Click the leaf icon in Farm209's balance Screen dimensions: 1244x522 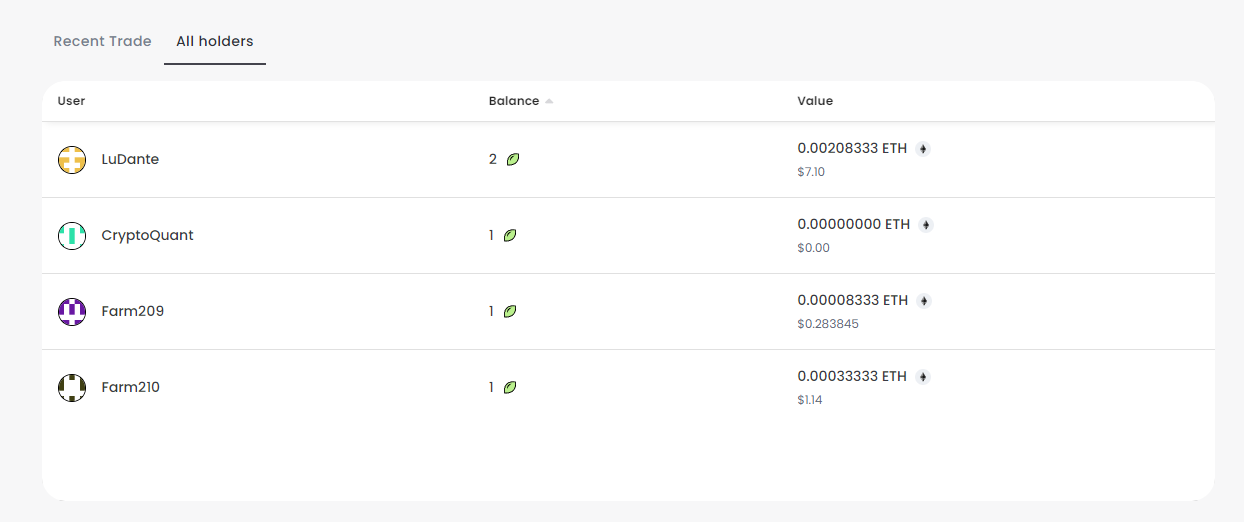tap(510, 311)
